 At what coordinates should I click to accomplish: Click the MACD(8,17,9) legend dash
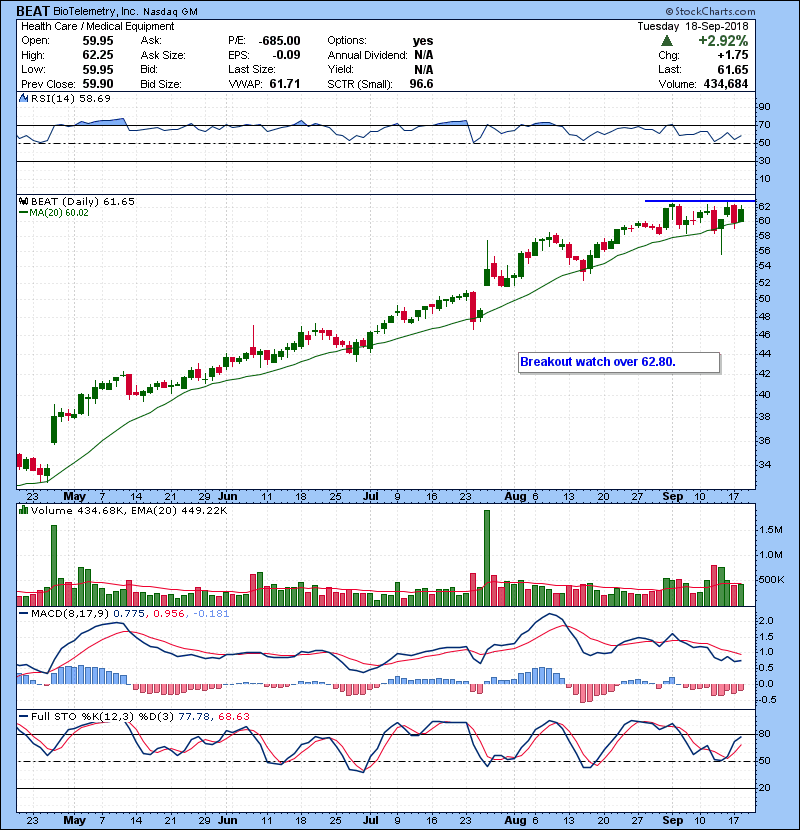tap(23, 614)
